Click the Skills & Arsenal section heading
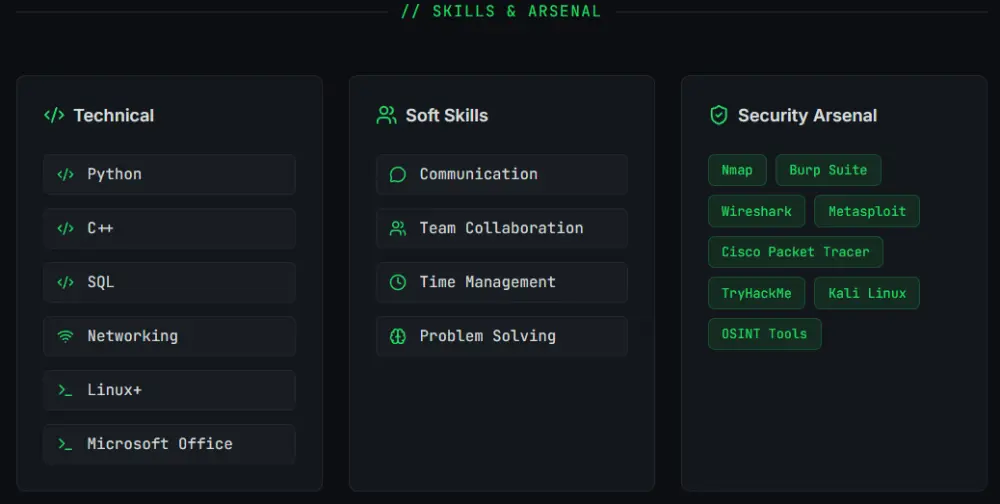Image resolution: width=1000 pixels, height=504 pixels. coord(501,12)
